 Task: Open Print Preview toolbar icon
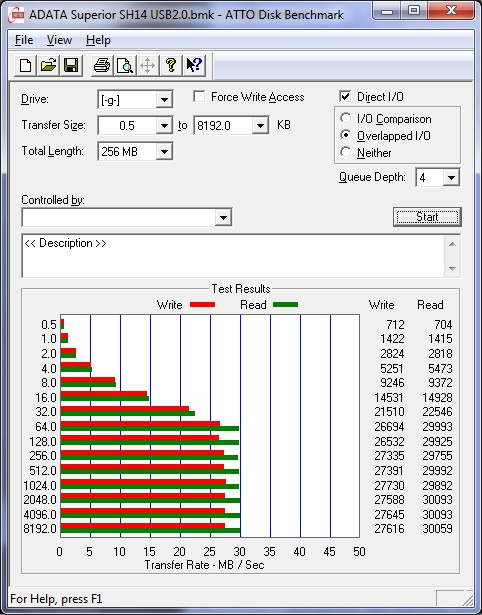coord(125,65)
